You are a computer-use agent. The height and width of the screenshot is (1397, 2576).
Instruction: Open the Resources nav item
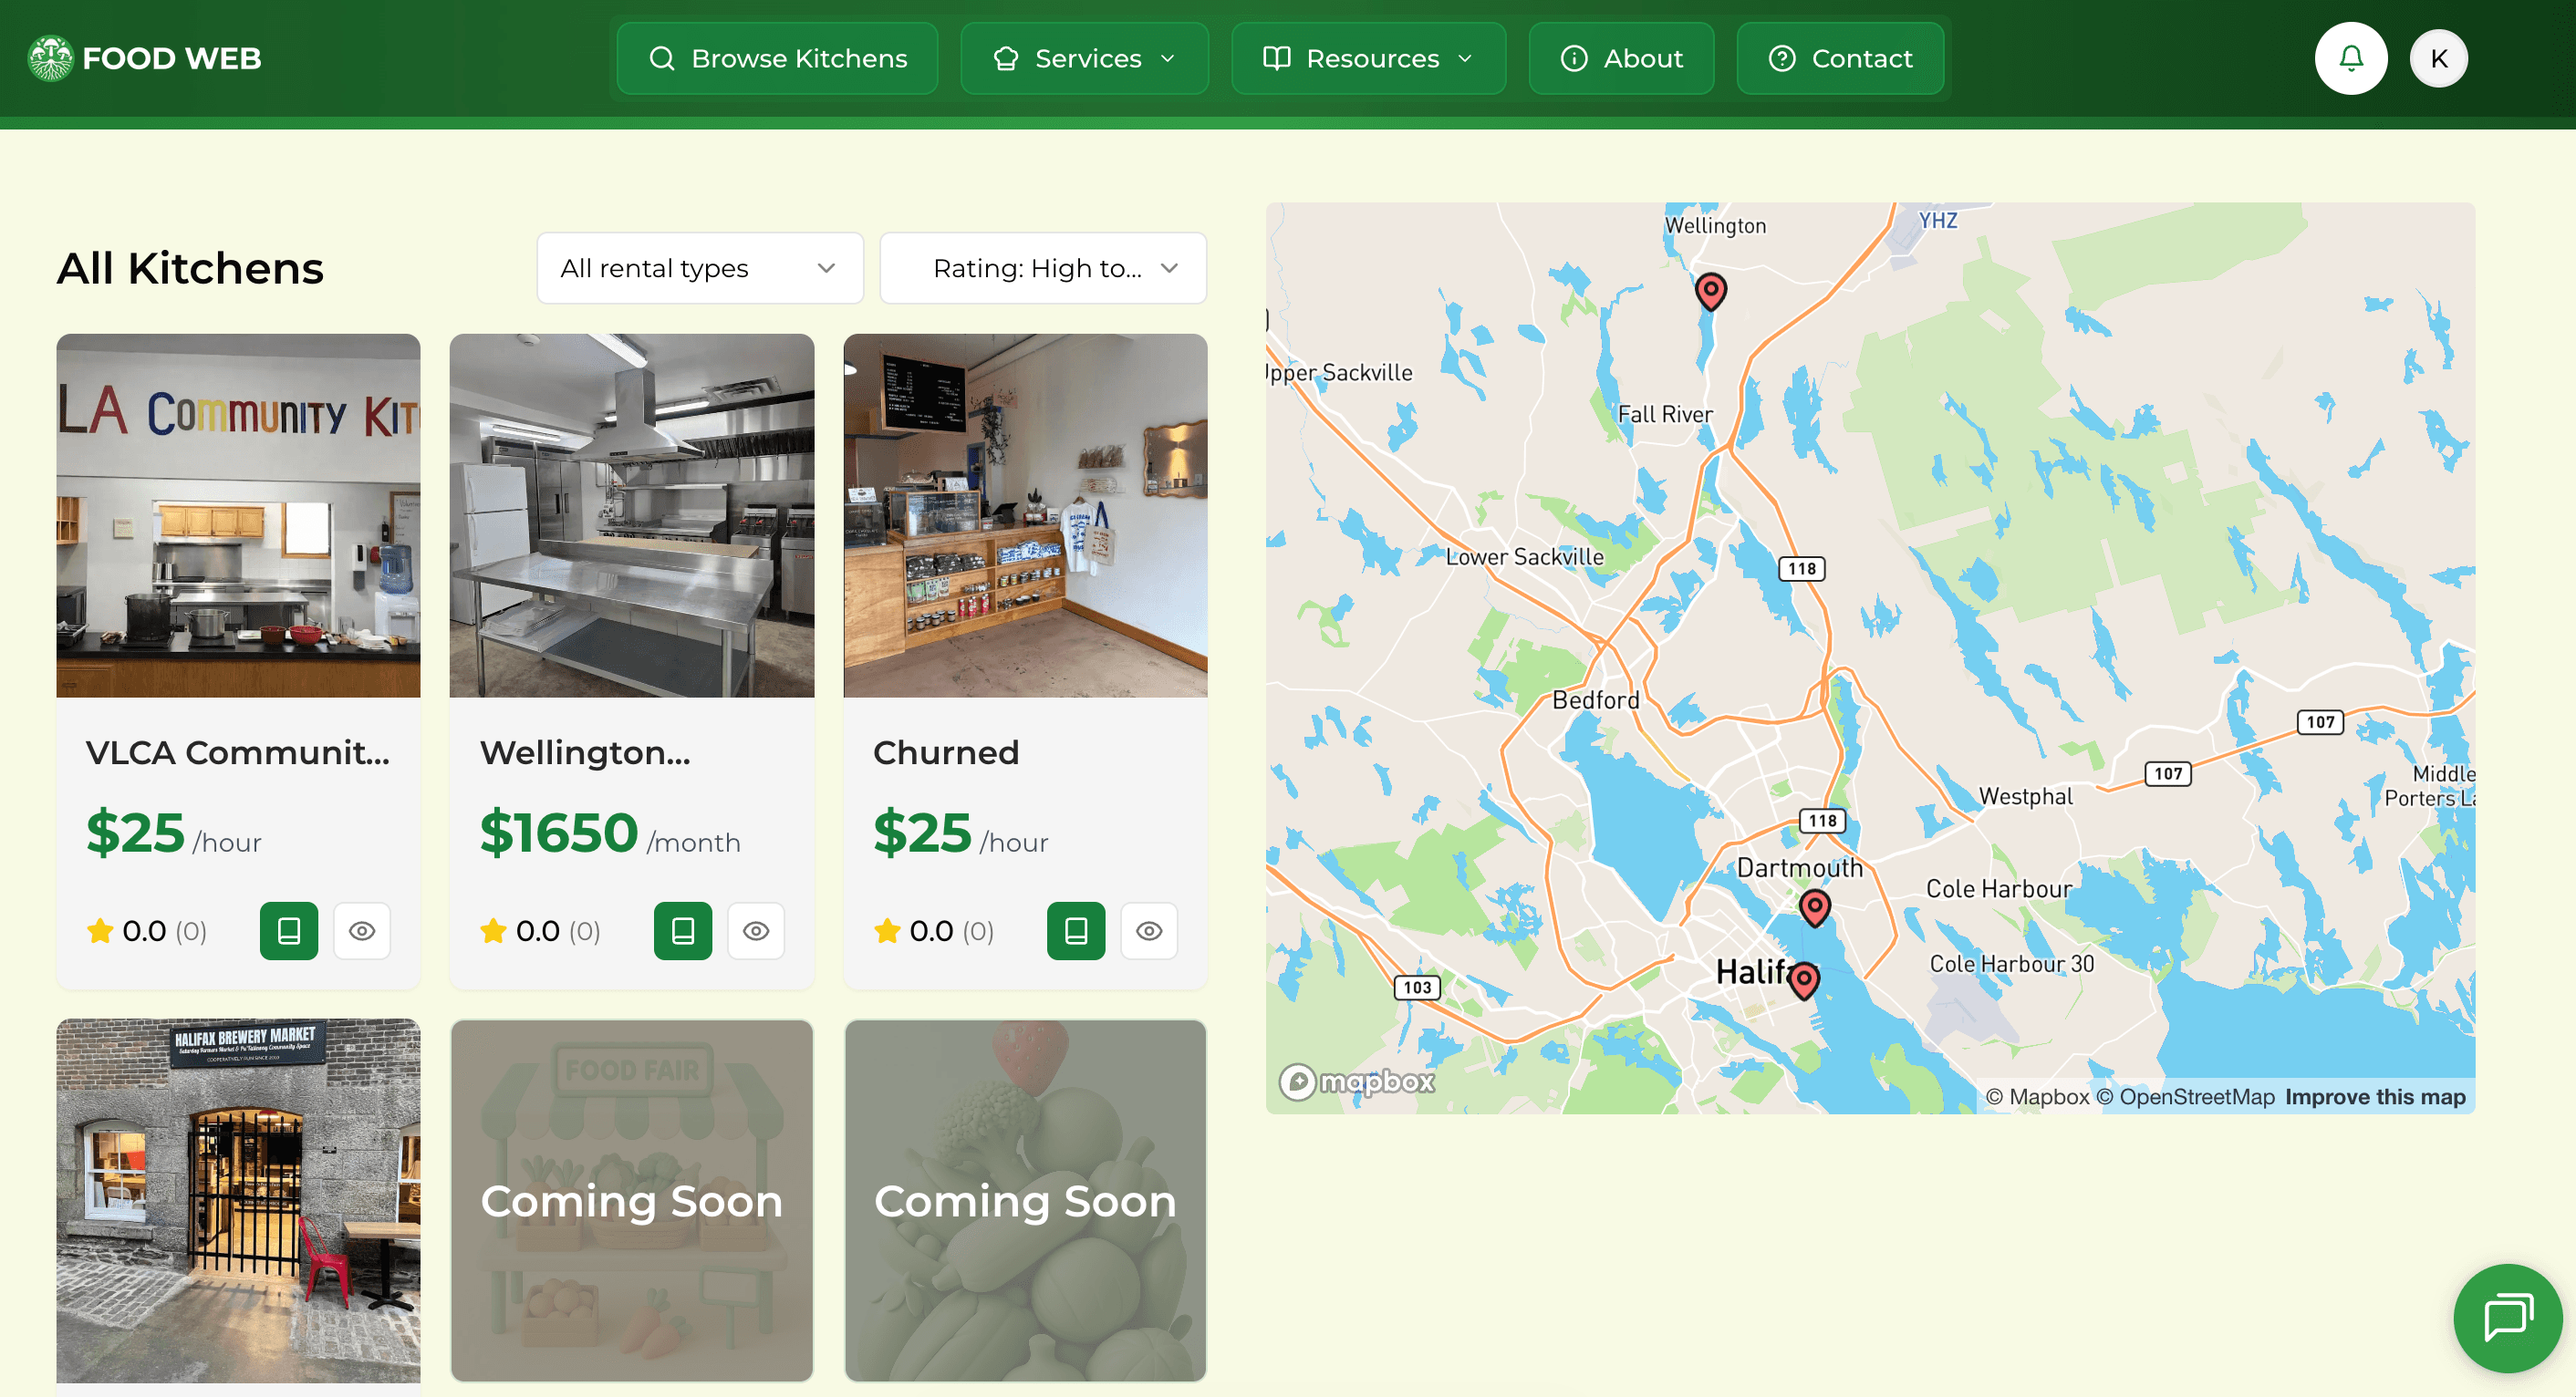click(x=1368, y=58)
